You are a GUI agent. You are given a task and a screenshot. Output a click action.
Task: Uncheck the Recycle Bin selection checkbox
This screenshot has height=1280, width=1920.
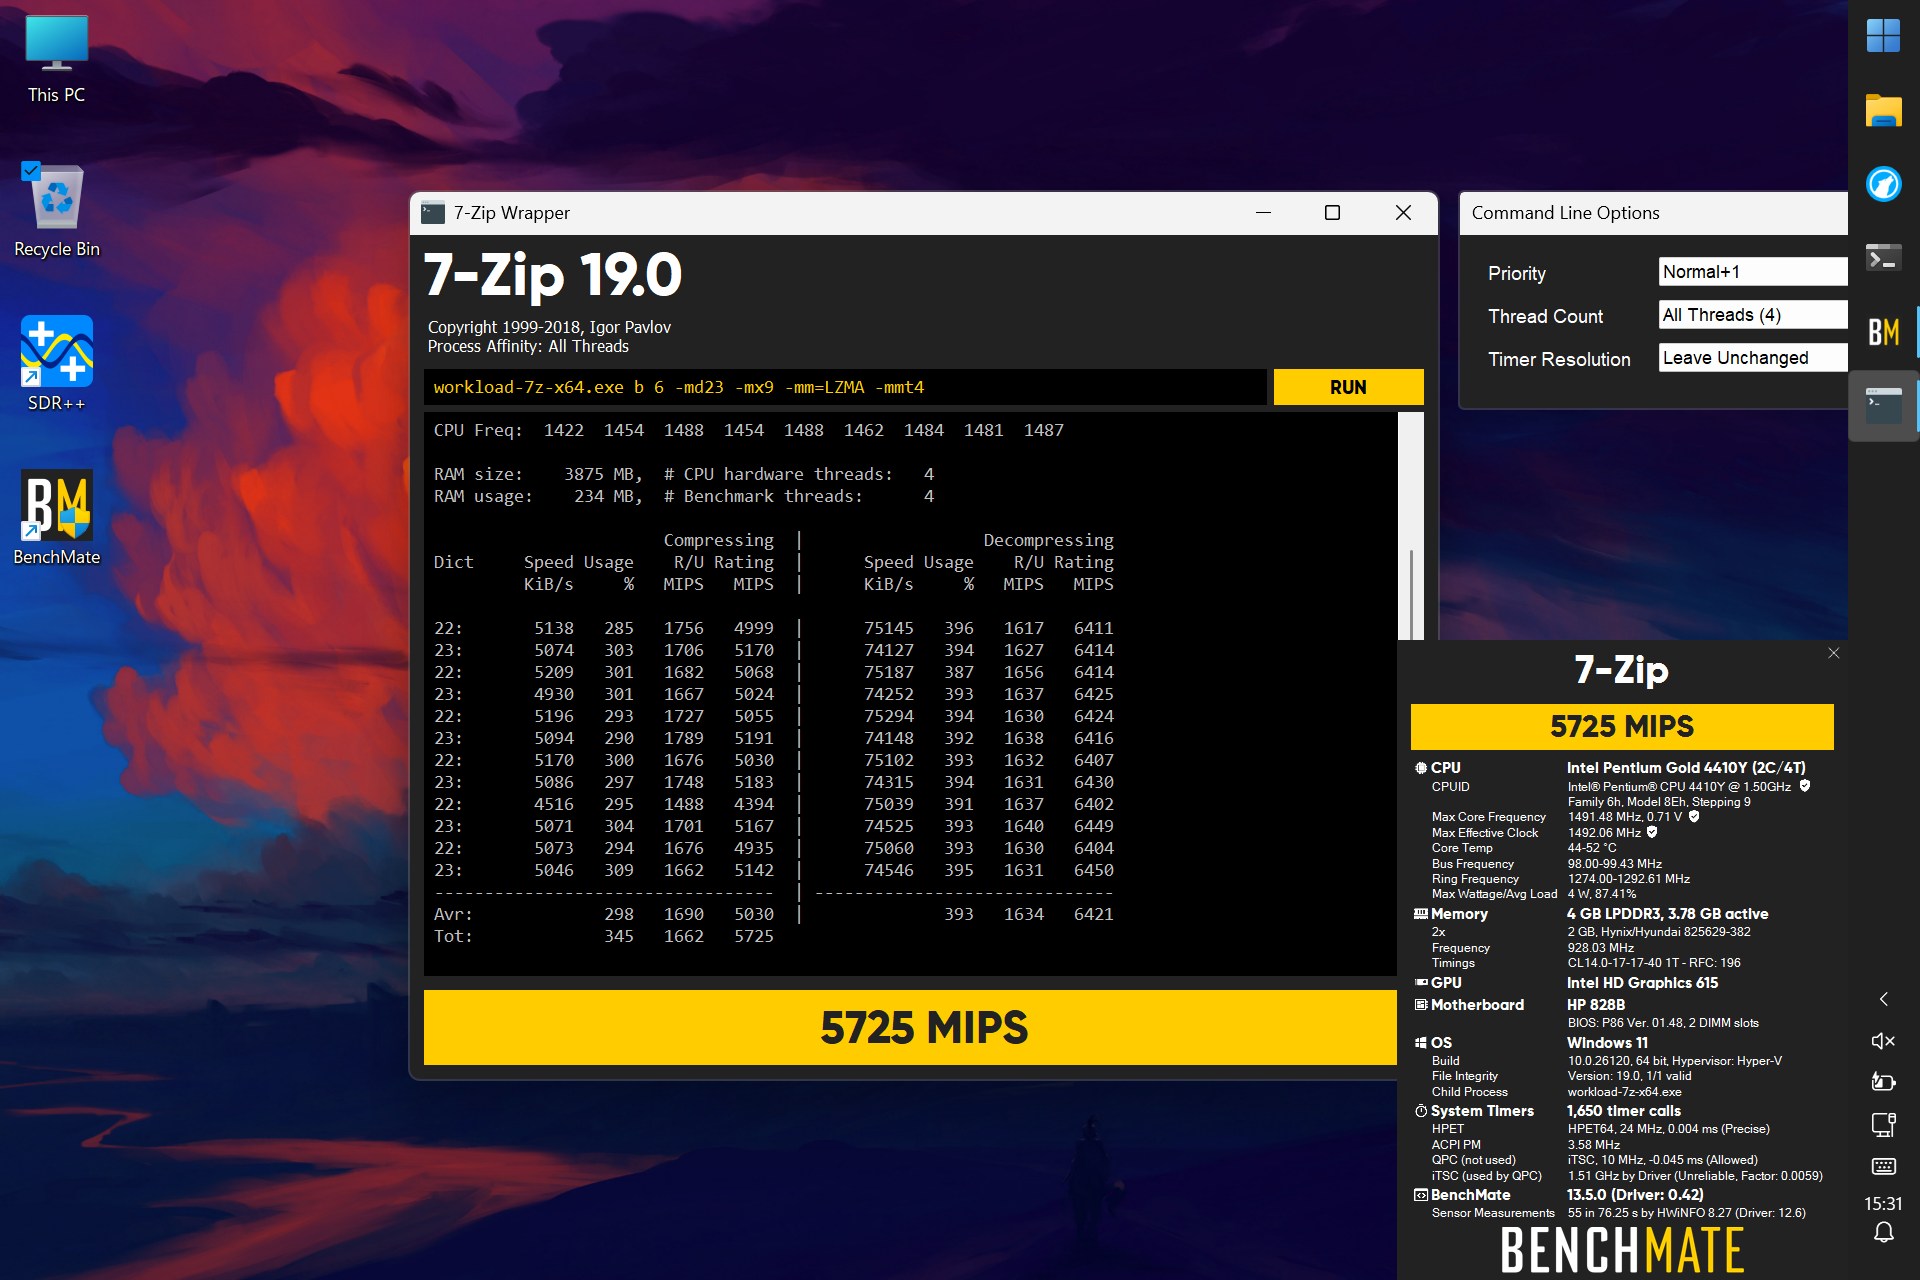coord(31,171)
